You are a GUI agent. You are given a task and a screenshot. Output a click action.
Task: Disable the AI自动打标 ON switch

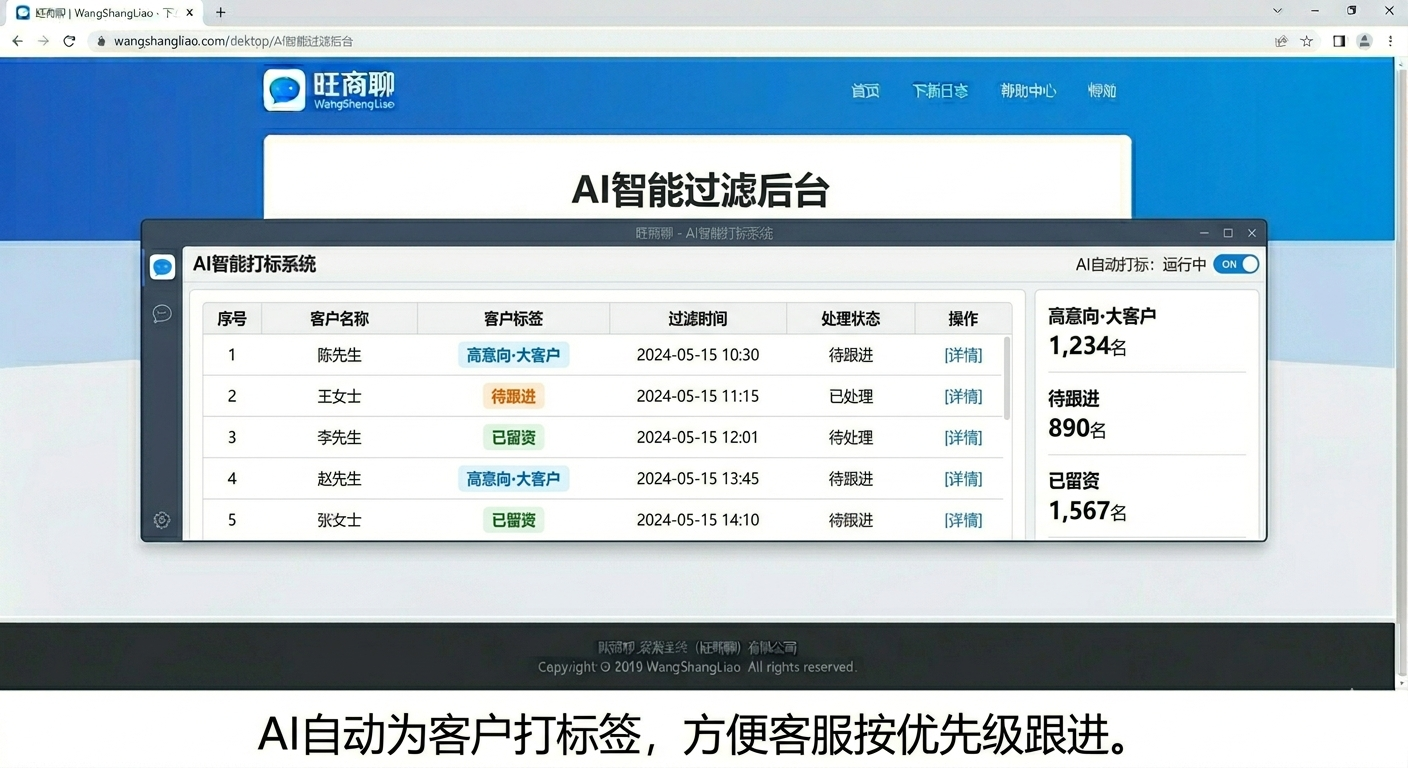1236,264
